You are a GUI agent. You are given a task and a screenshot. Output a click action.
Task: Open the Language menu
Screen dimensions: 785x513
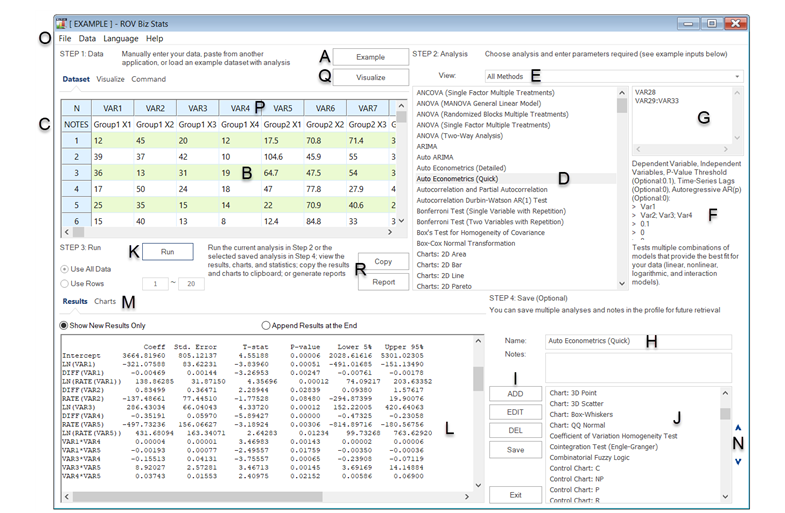coord(120,38)
